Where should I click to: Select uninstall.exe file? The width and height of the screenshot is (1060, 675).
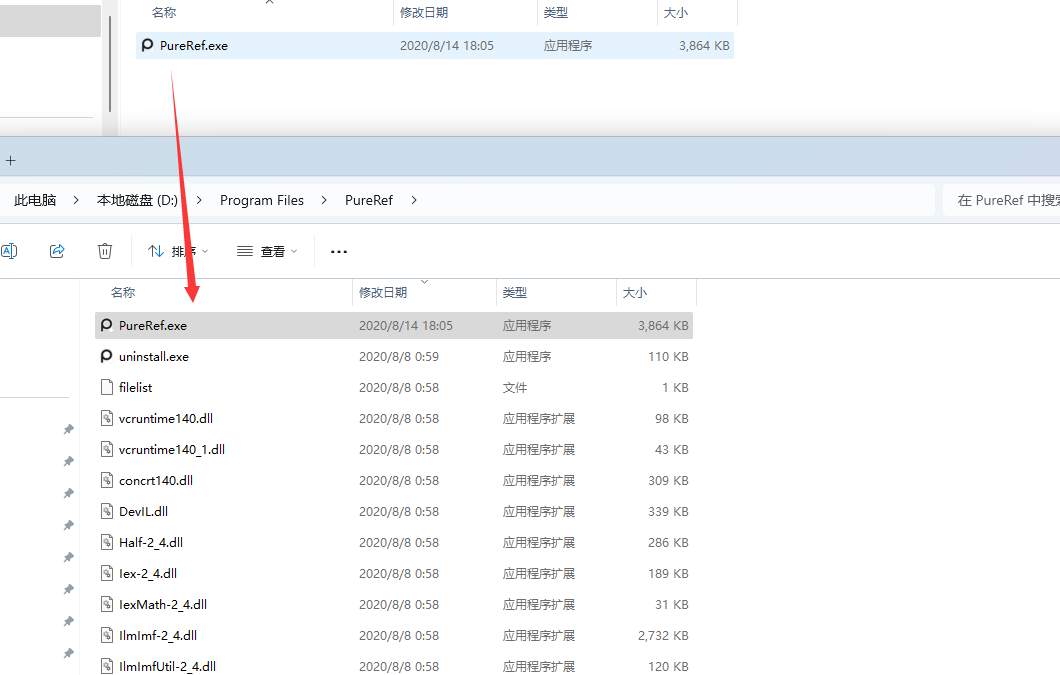point(394,356)
